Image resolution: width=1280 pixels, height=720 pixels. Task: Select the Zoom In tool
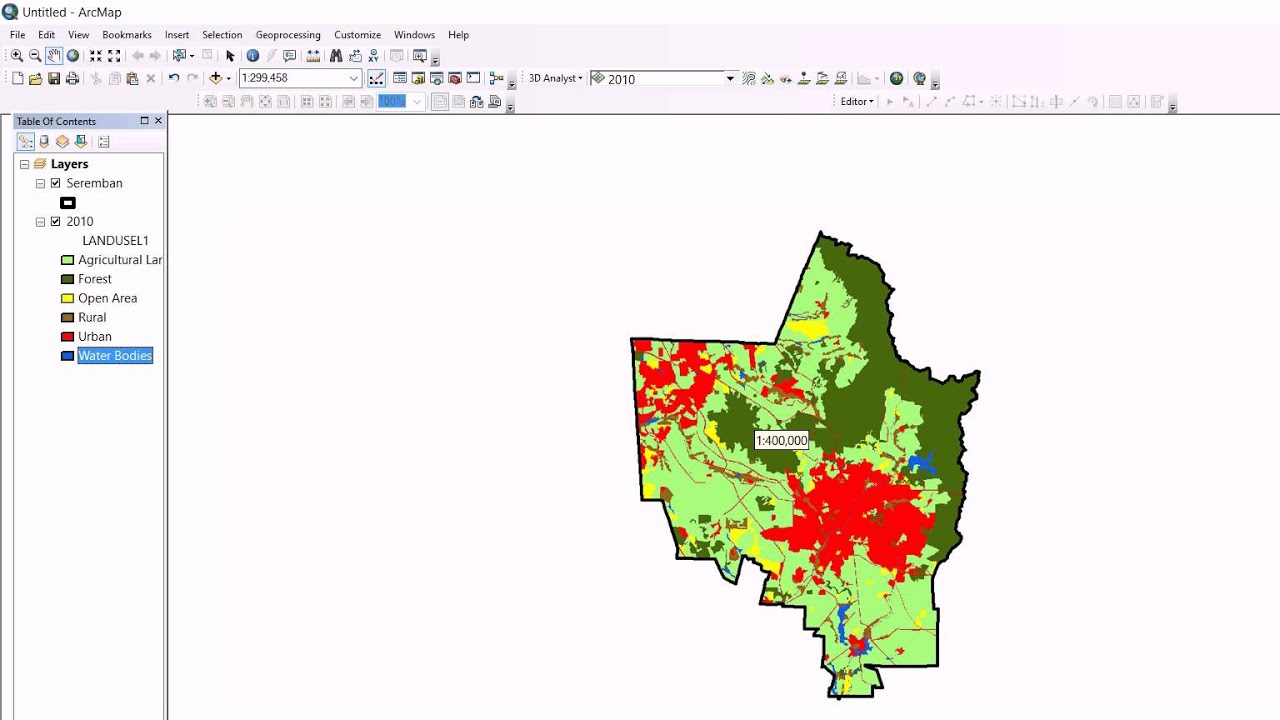pos(17,56)
